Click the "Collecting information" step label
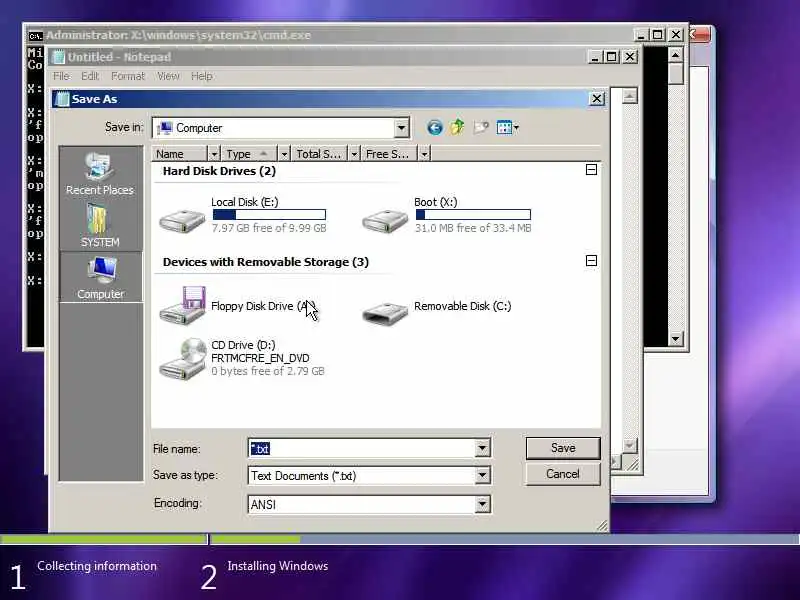Viewport: 800px width, 600px height. [x=97, y=566]
